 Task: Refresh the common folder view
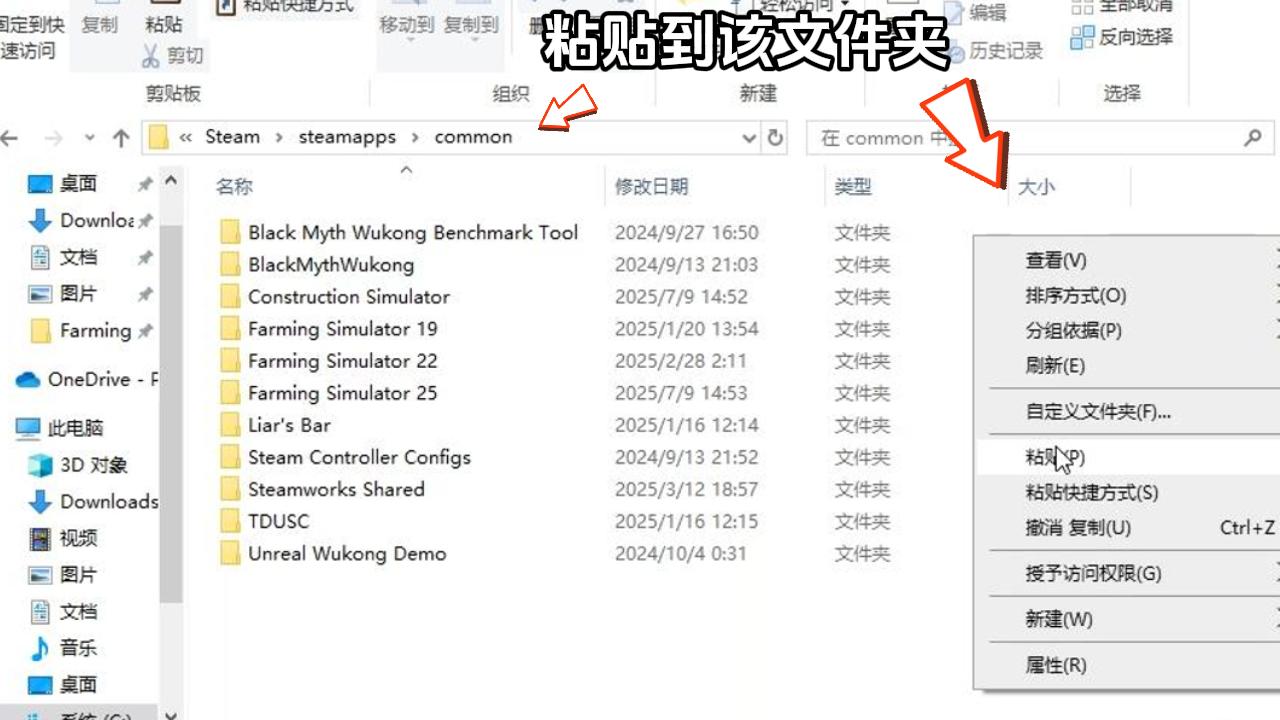coord(775,138)
